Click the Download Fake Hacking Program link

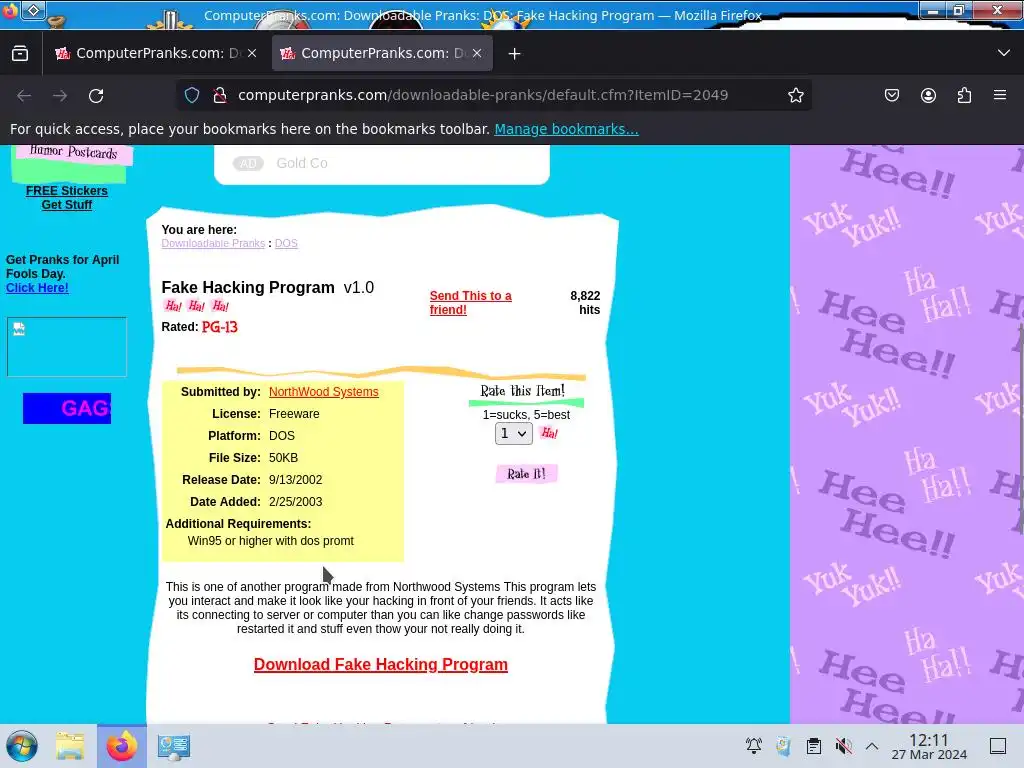tap(381, 664)
